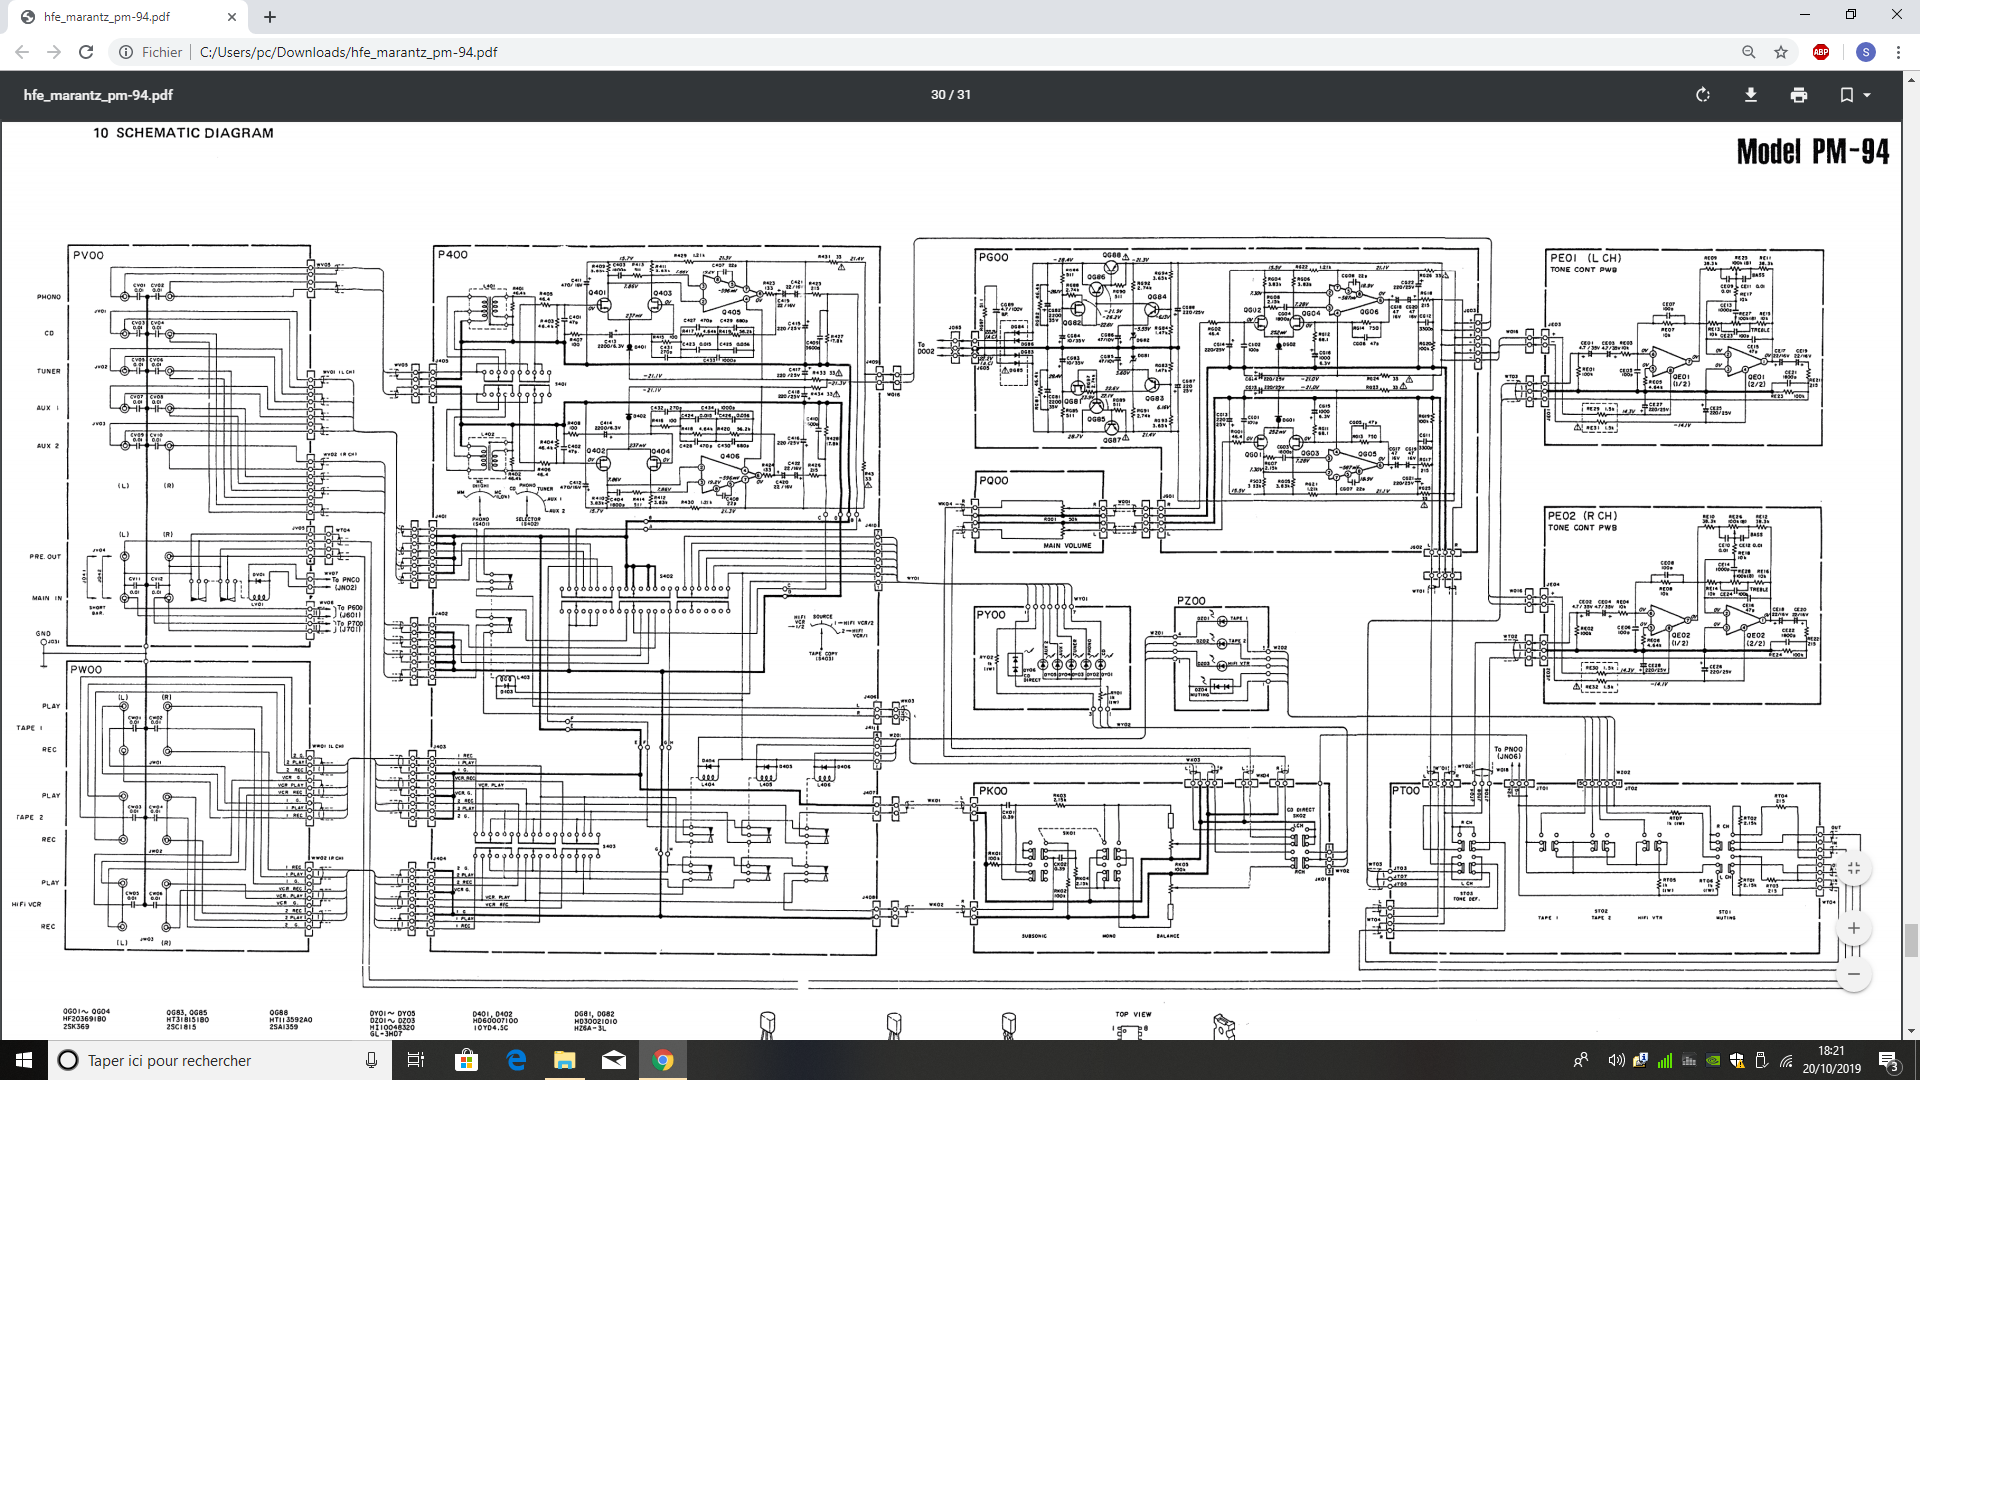Go forward in browser history
2000x1500 pixels.
pyautogui.click(x=54, y=52)
